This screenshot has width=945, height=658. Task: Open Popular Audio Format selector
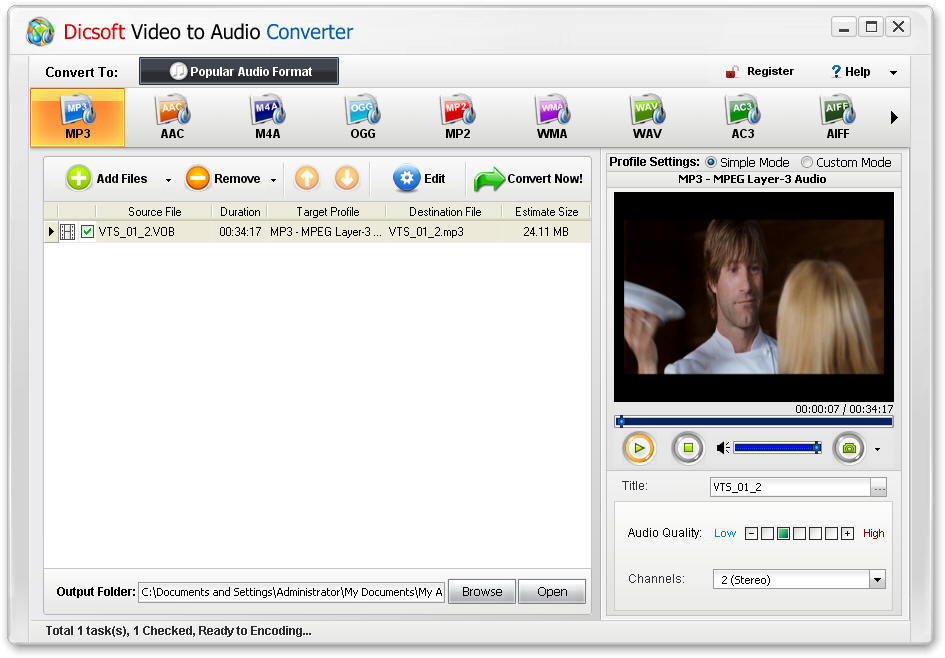[239, 71]
